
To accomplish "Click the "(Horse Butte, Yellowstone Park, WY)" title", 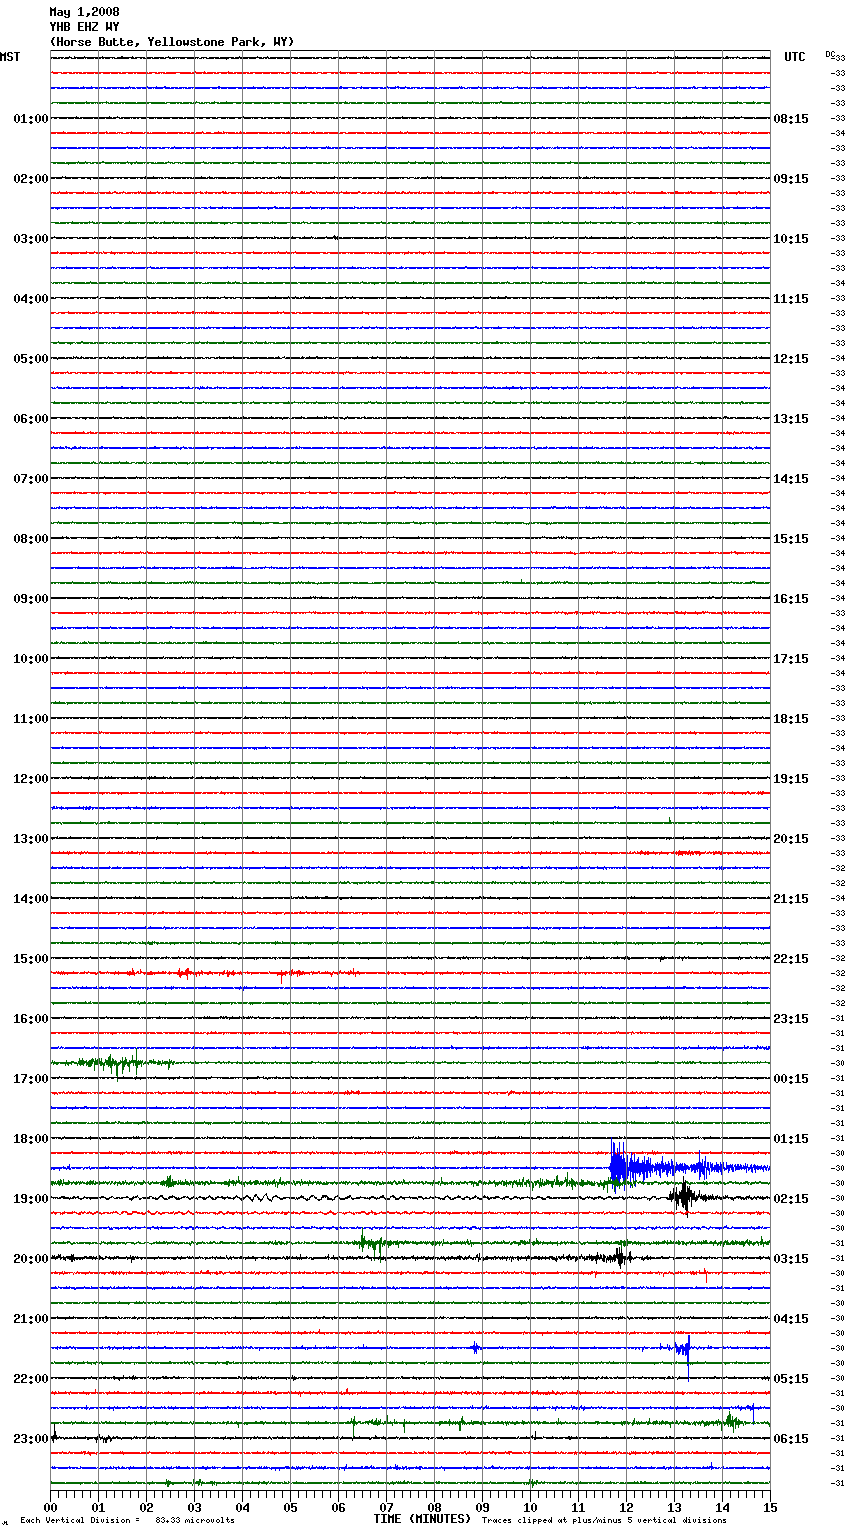I will click(172, 42).
